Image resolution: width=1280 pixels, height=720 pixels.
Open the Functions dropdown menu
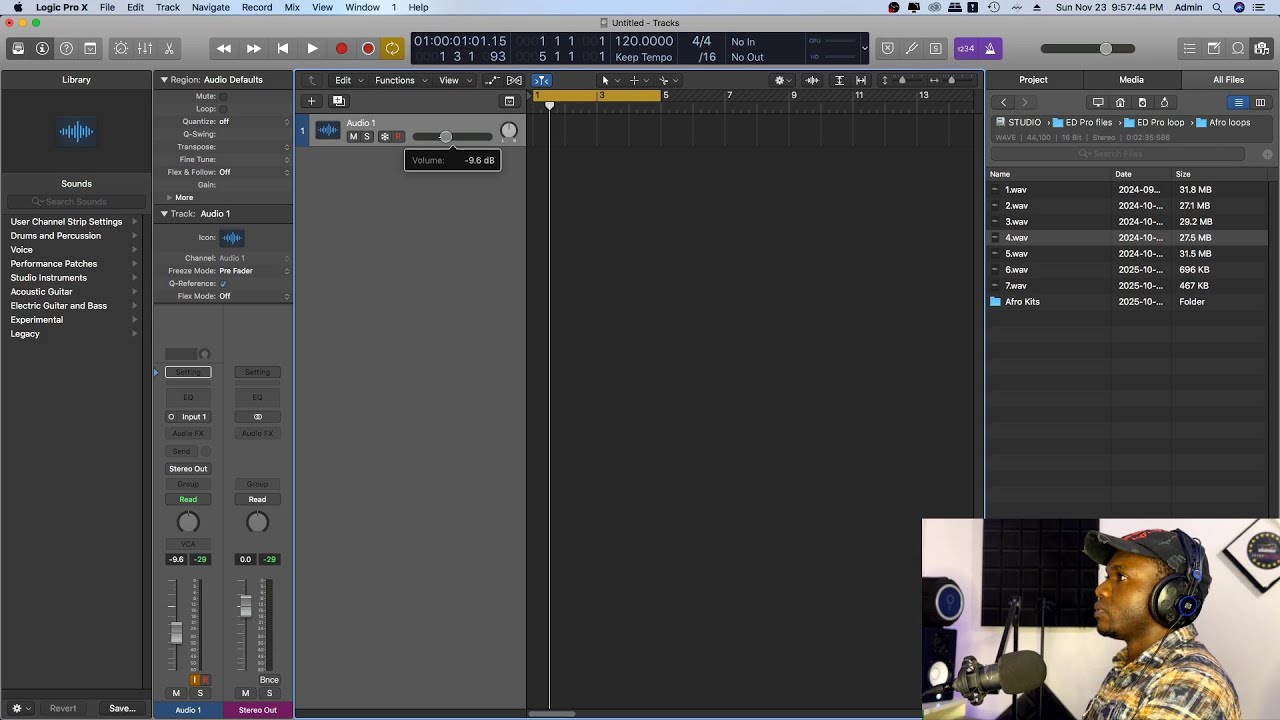coord(400,80)
